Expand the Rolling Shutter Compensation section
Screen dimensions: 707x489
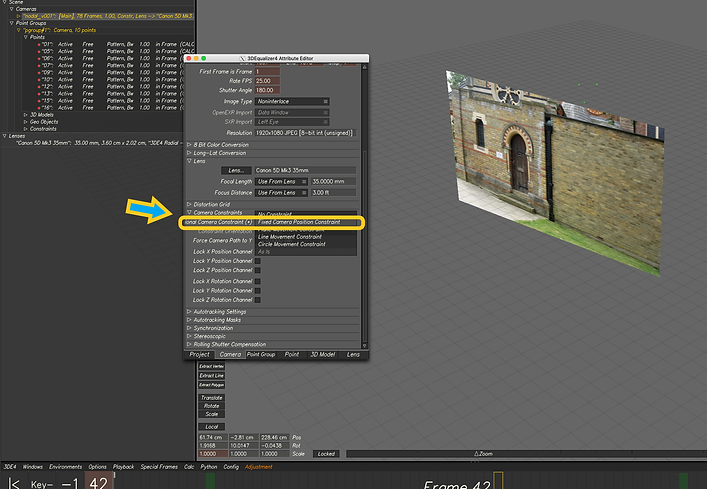tap(189, 344)
